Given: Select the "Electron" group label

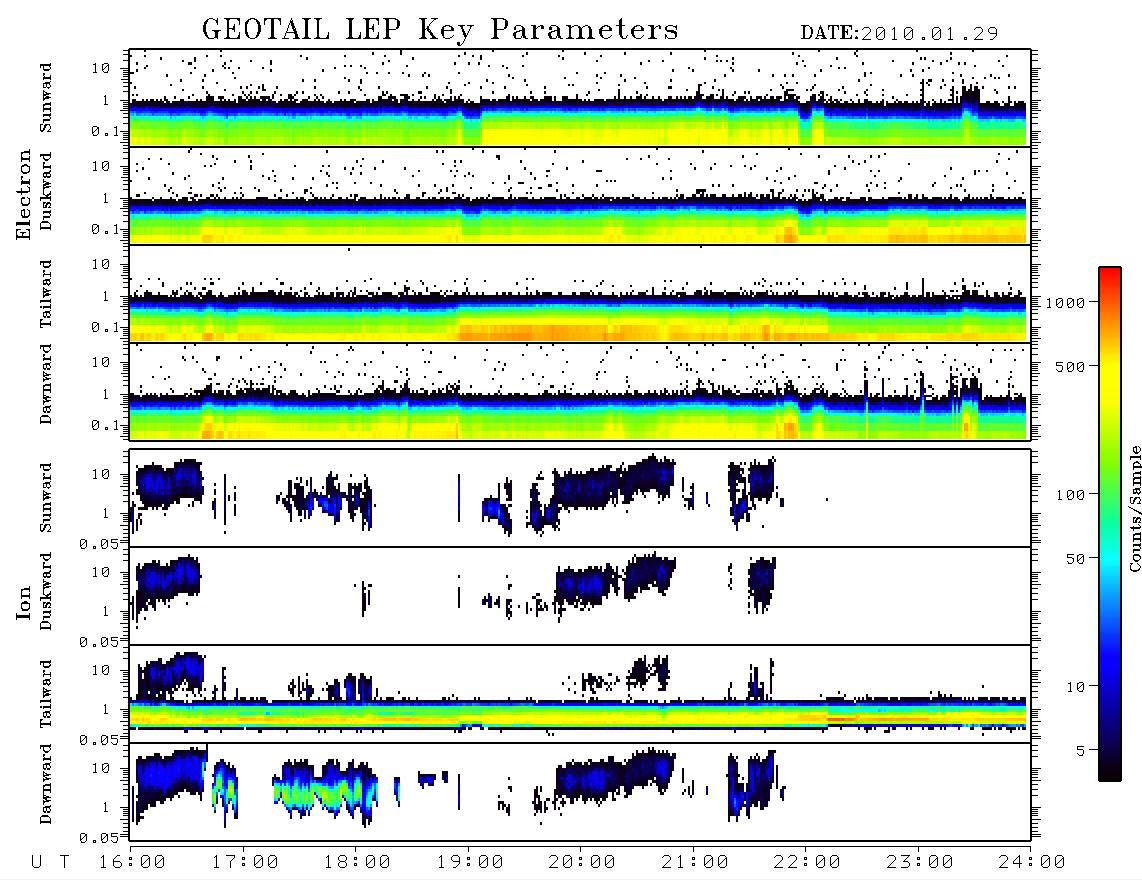Looking at the screenshot, I should (x=24, y=195).
